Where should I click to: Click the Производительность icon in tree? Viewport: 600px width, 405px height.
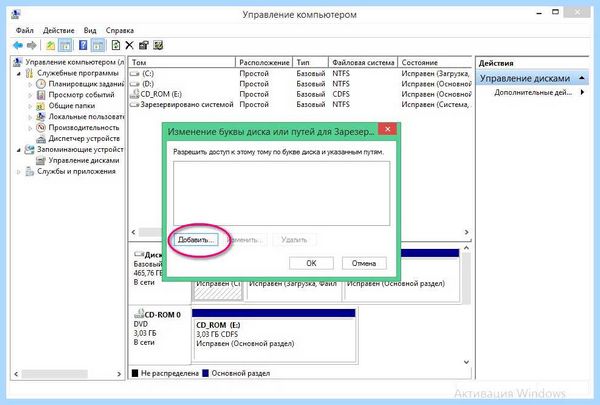click(x=41, y=127)
